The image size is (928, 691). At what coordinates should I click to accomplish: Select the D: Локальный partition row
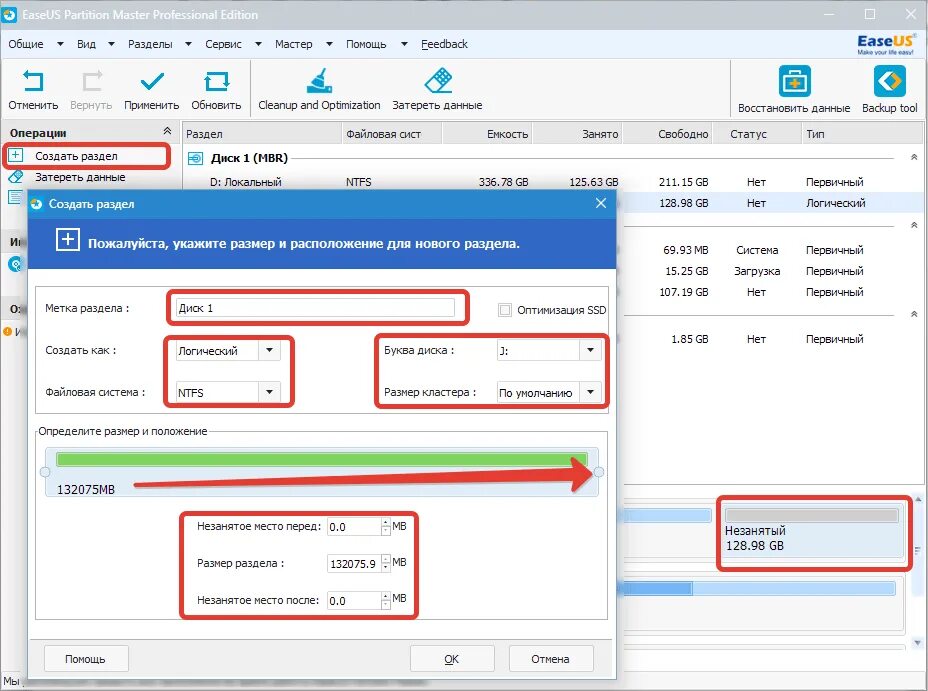553,182
